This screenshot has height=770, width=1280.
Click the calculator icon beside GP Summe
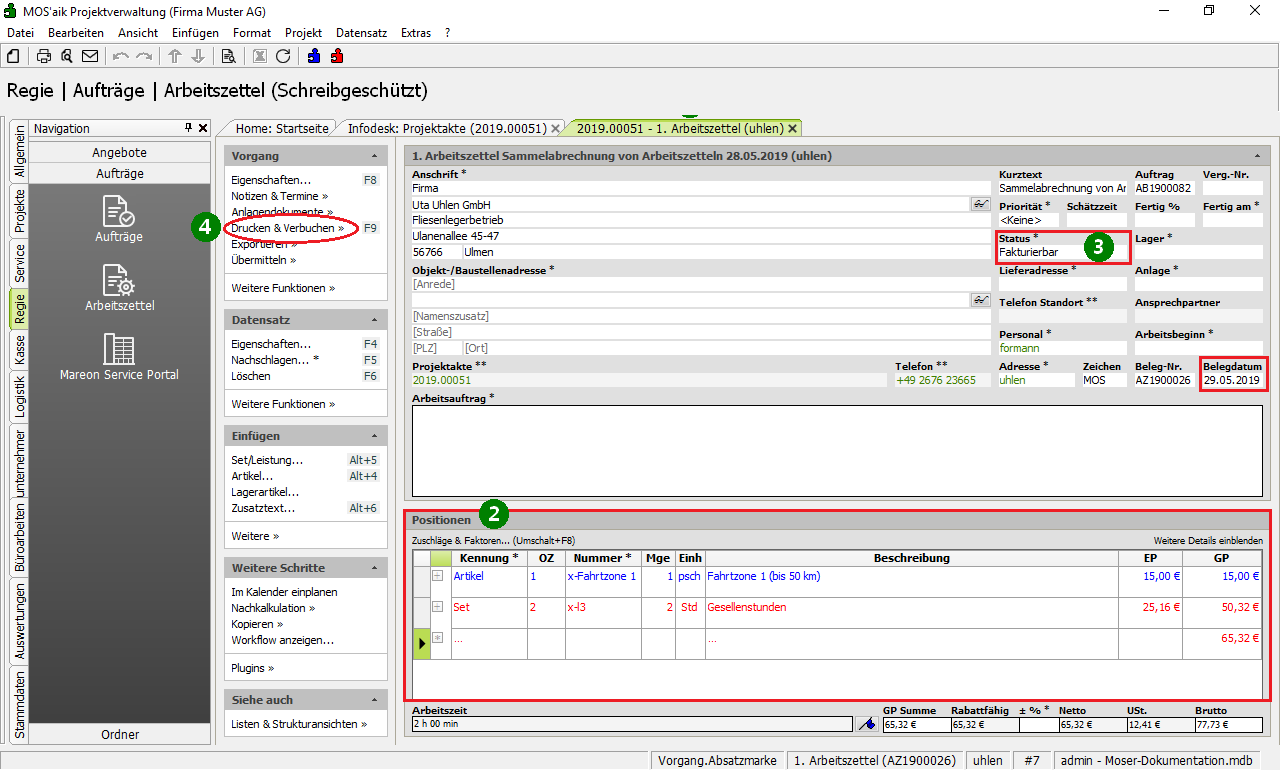tap(867, 725)
